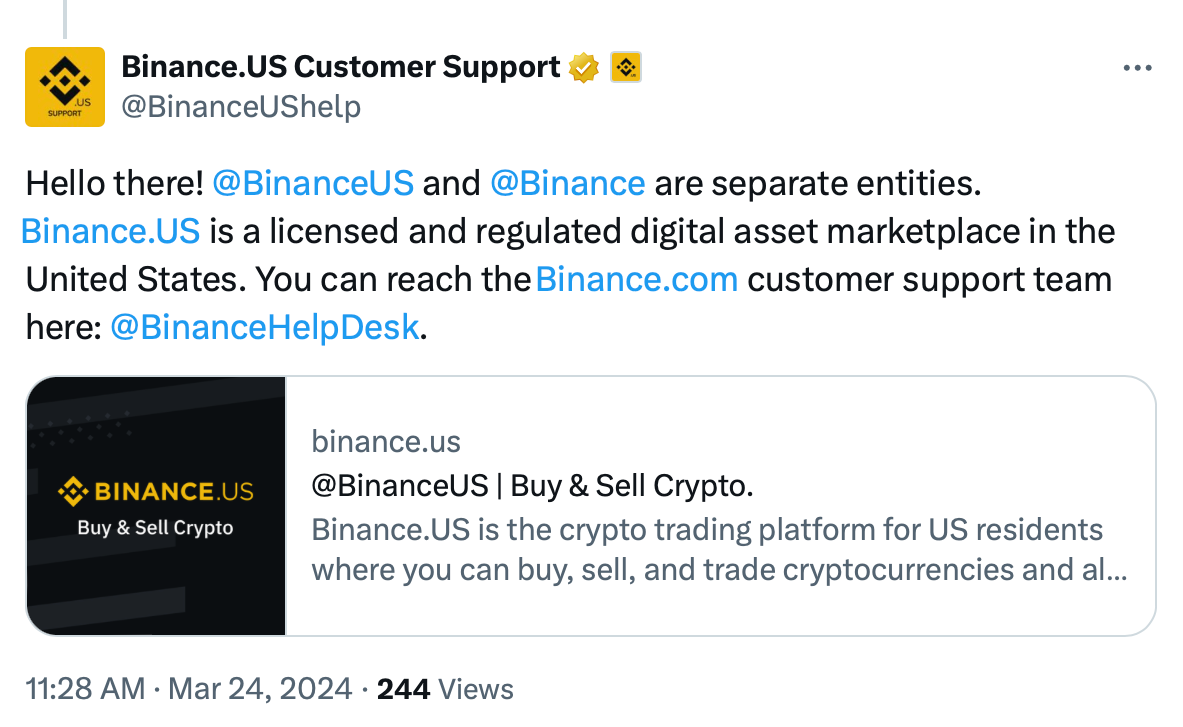Open the Binance.US Customer Support profile name
The width and height of the screenshot is (1183, 727).
click(340, 67)
